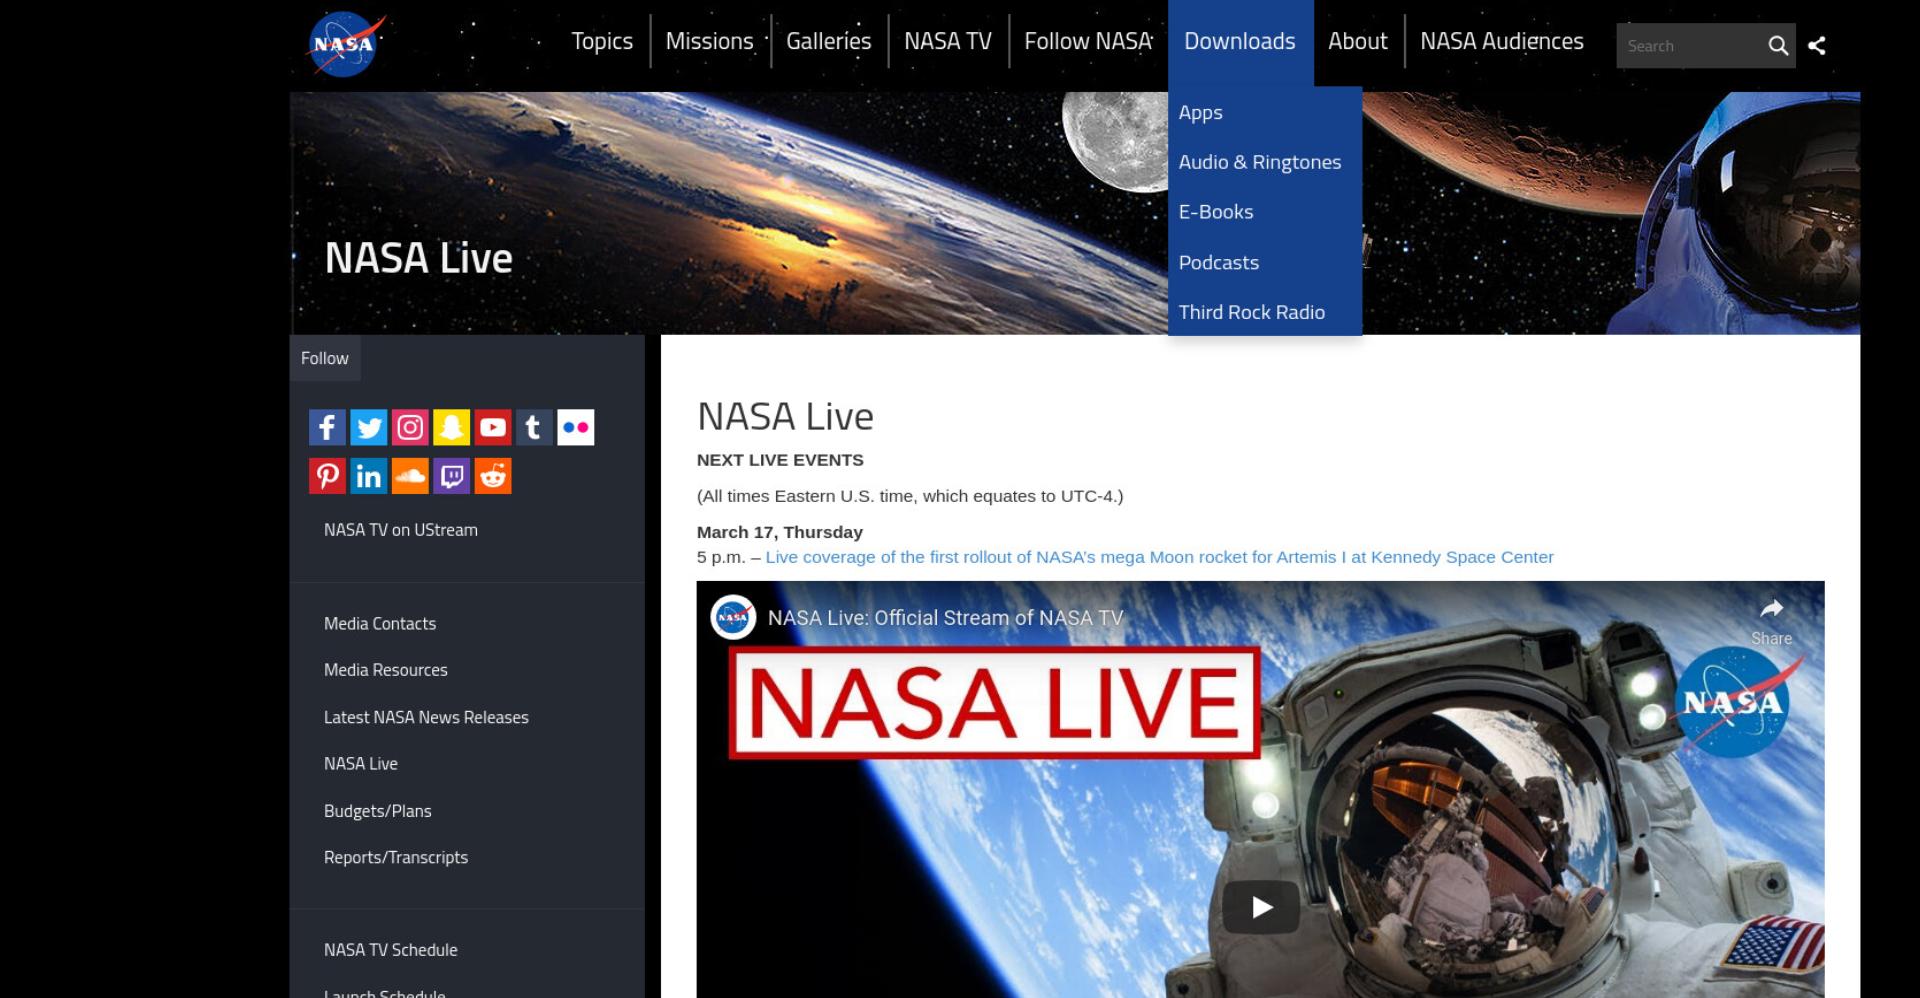Image resolution: width=1920 pixels, height=998 pixels.
Task: Open NASA's Pinterest icon
Action: [327, 476]
